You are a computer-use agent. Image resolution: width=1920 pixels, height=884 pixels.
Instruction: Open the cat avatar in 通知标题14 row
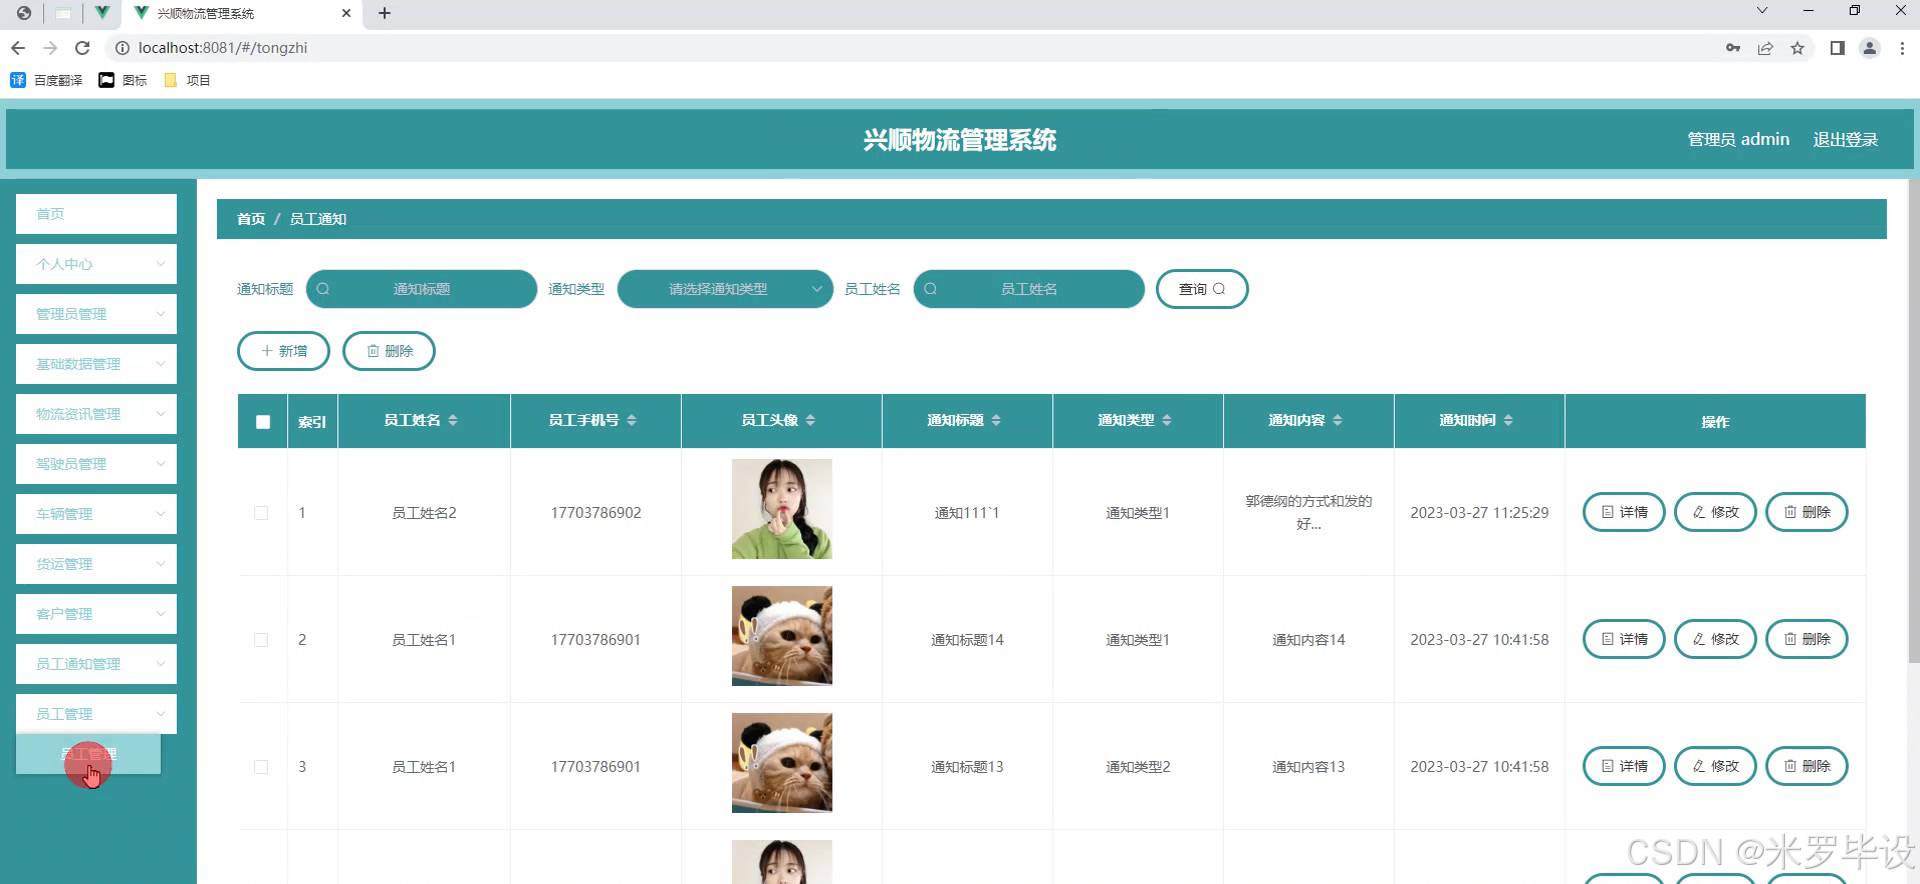[782, 636]
